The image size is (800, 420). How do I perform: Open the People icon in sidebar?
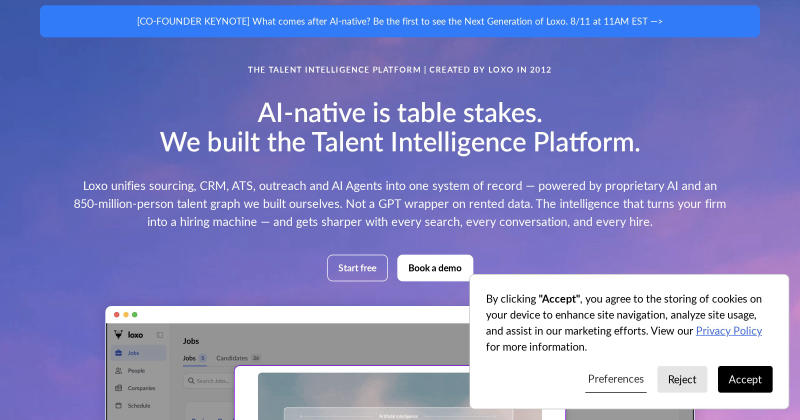tap(119, 370)
